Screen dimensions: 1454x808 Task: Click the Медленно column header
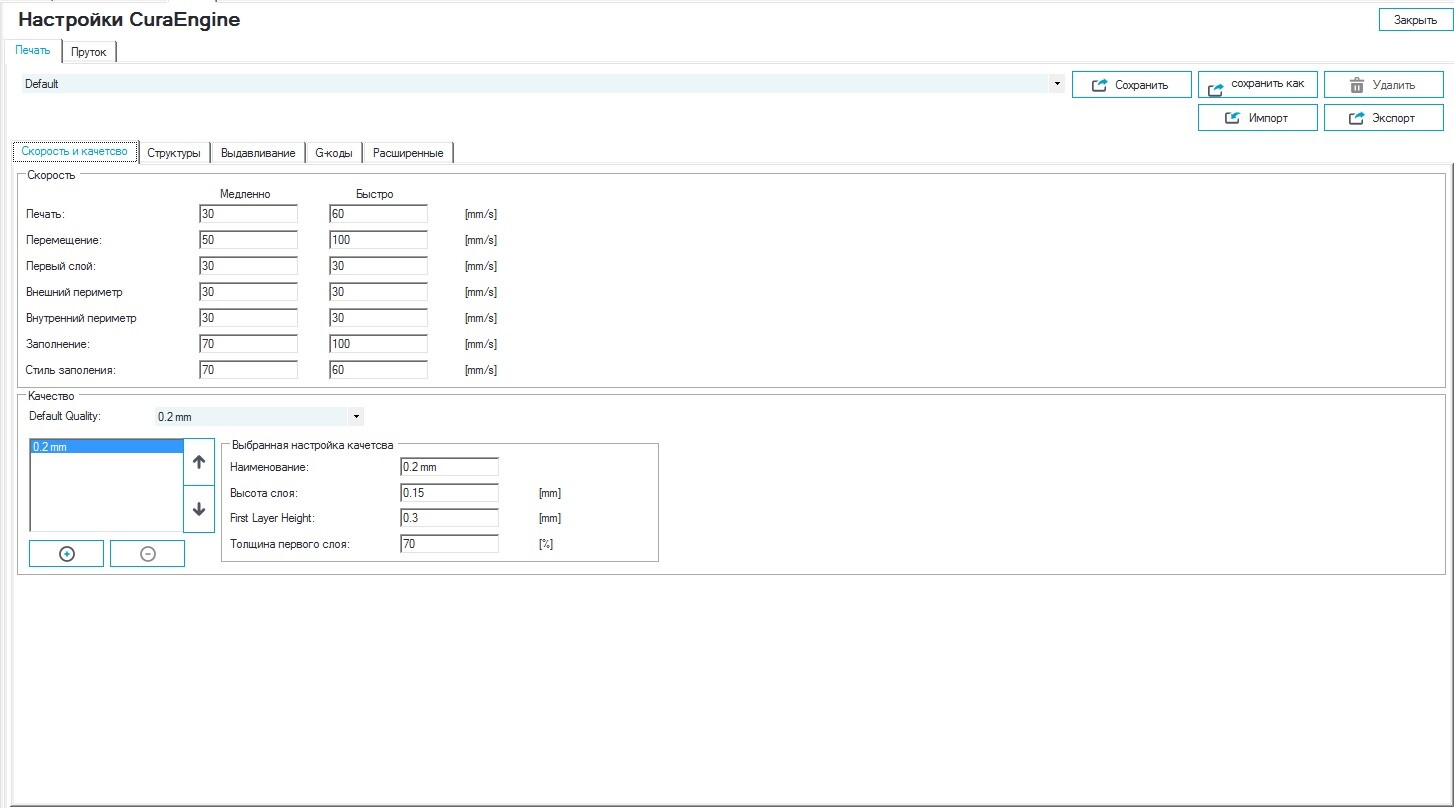point(245,194)
